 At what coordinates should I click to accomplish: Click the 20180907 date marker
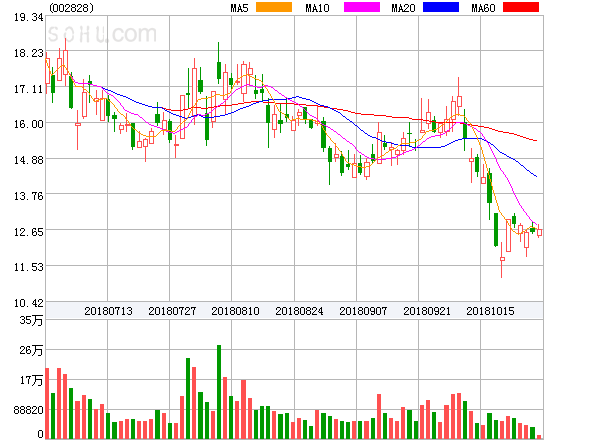[364, 311]
